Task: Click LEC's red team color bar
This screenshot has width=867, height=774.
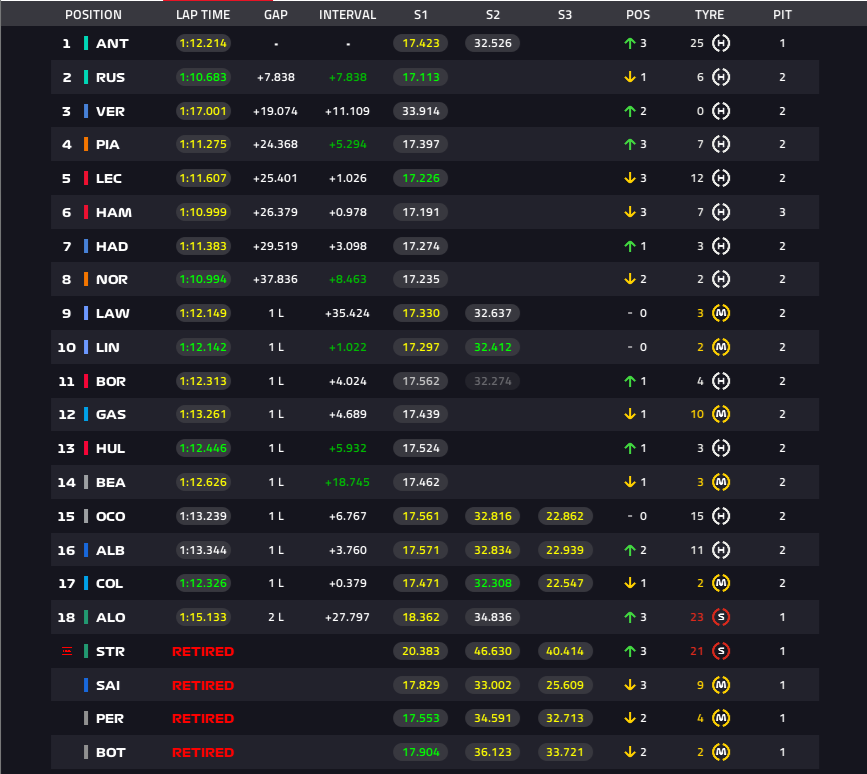Action: [x=86, y=178]
